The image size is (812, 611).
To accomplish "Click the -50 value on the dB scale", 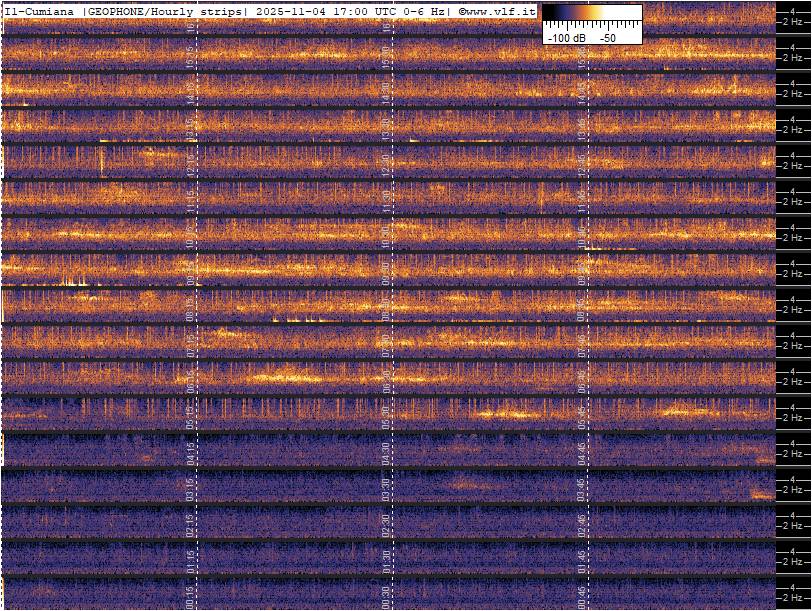I will [607, 37].
